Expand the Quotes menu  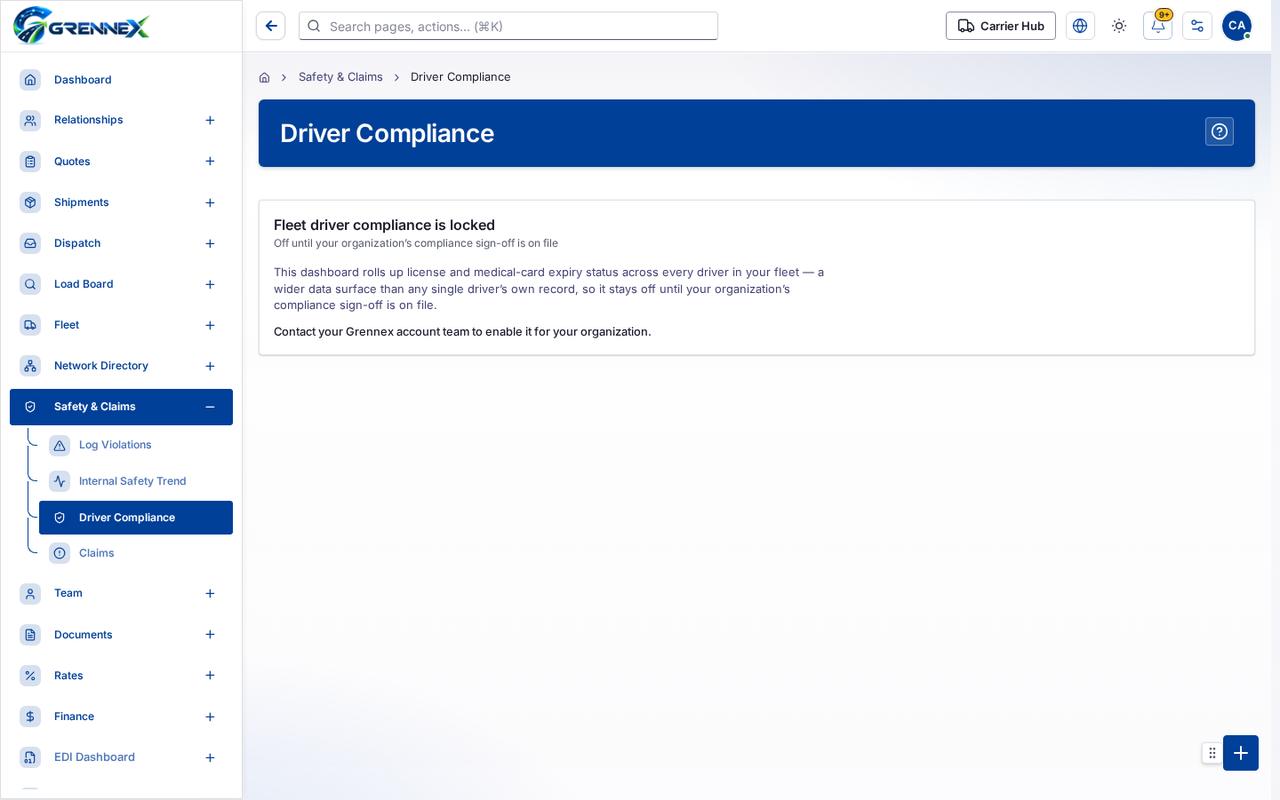coord(210,161)
